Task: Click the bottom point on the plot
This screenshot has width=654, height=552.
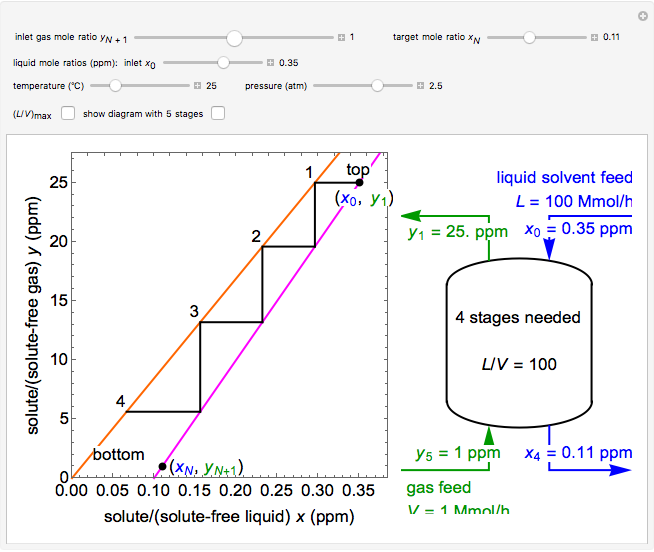Action: tap(162, 466)
